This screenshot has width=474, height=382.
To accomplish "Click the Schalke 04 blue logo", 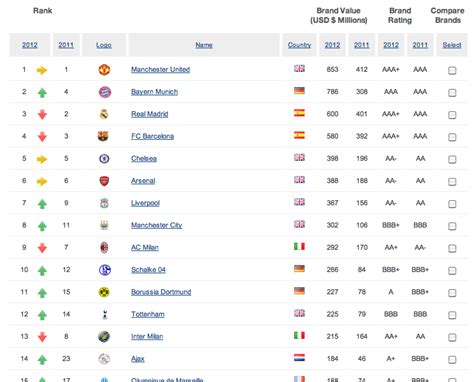I will click(105, 270).
